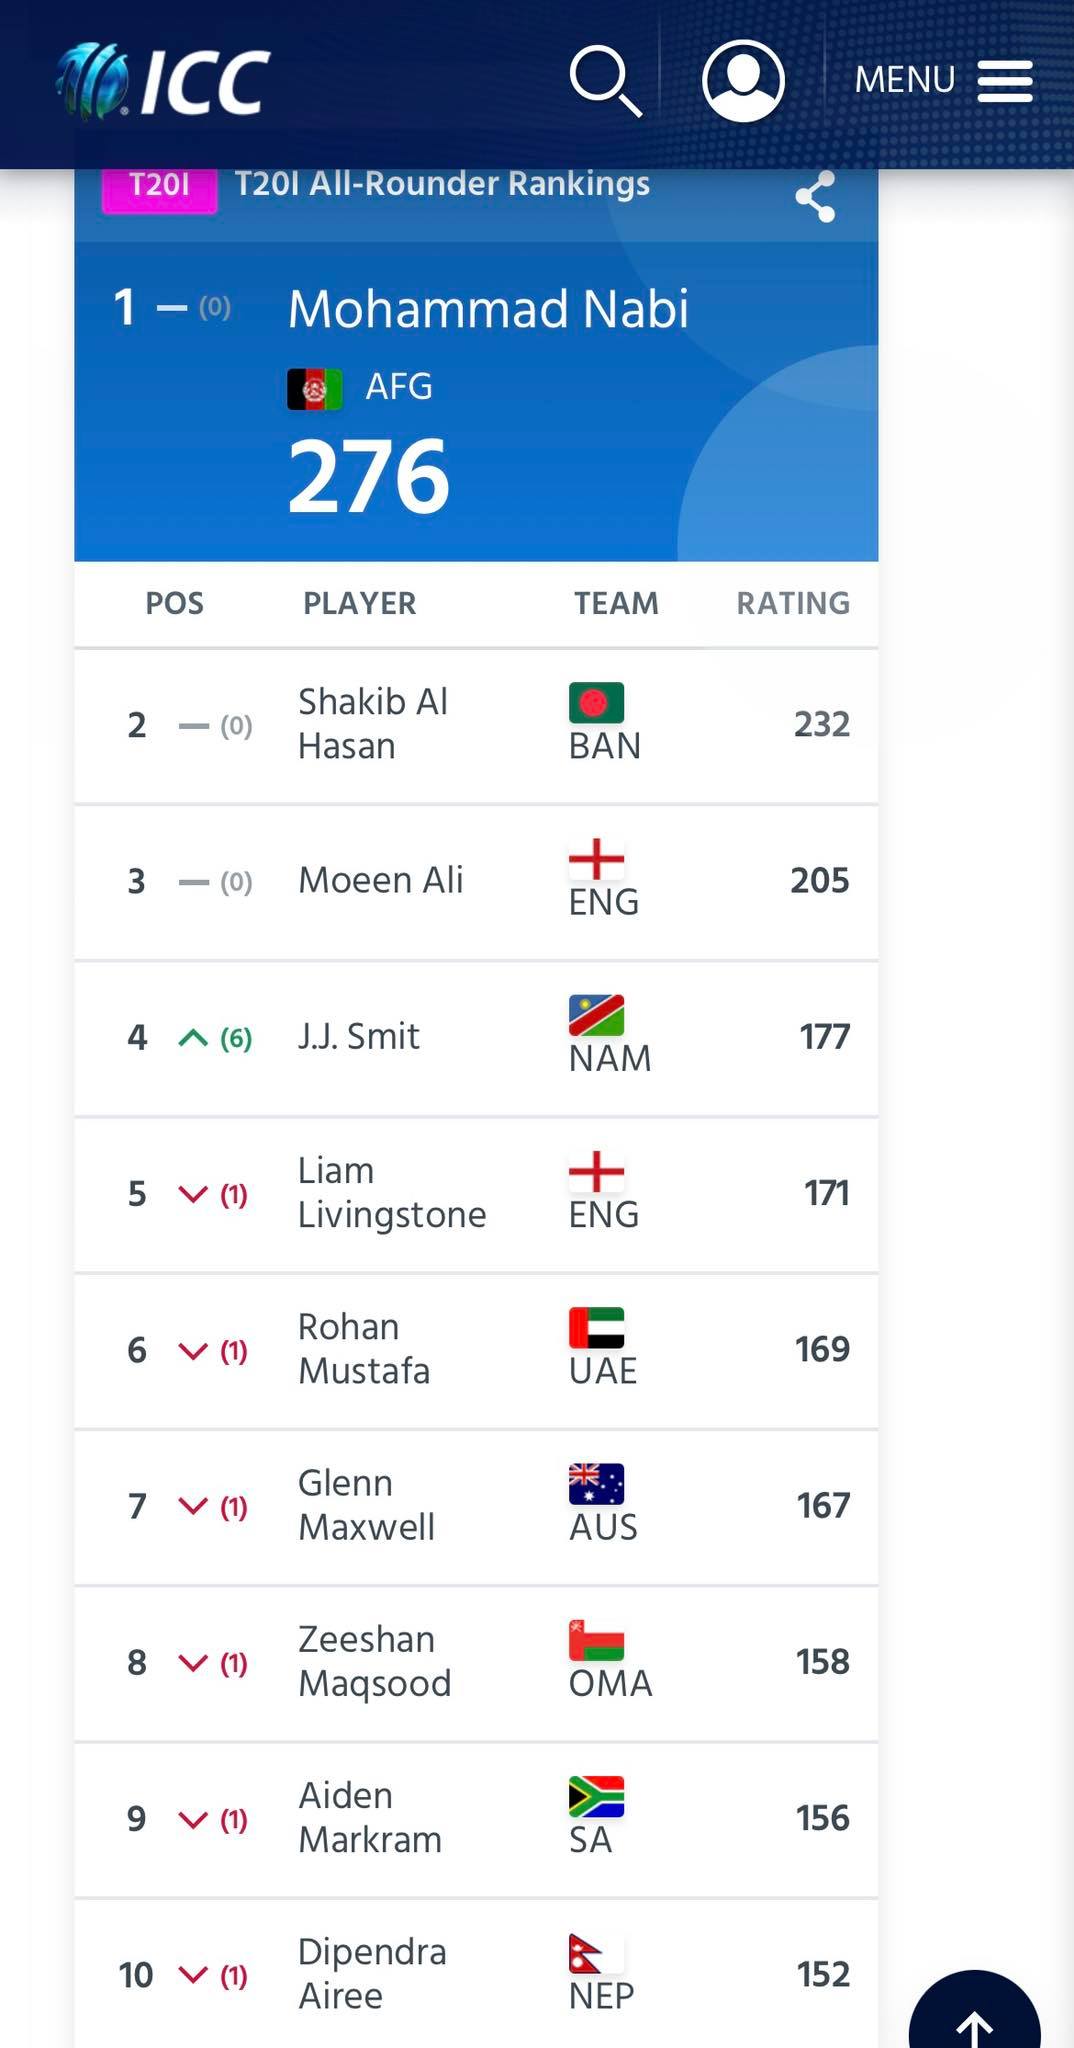Open Mohammad Nabi's player profile
The width and height of the screenshot is (1074, 2048).
tap(488, 308)
